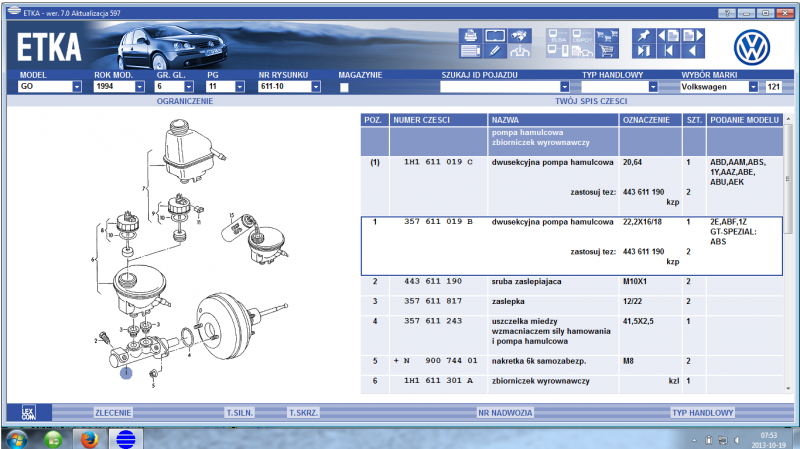The image size is (800, 449).
Task: Click the ETKA title bar icon
Action: (14, 12)
